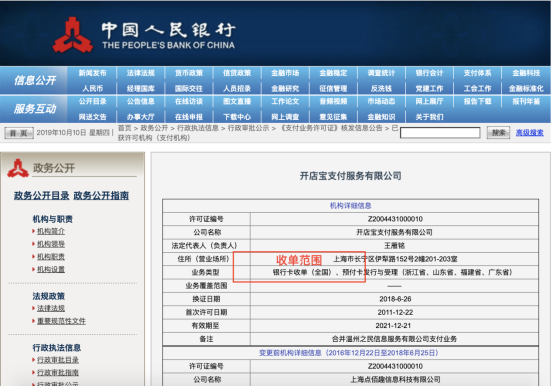Select 国际交往 in the navigation
Viewport: 553px width, 386px height.
click(189, 89)
